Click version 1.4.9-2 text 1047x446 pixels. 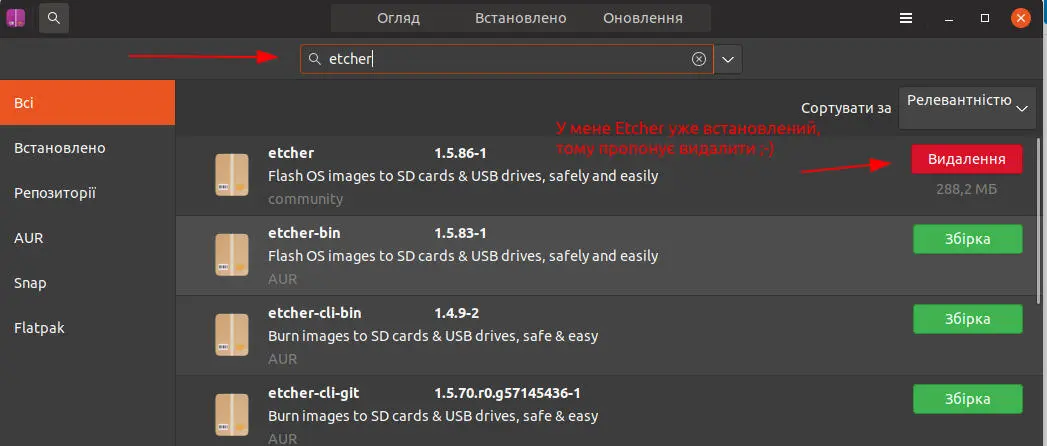[457, 313]
